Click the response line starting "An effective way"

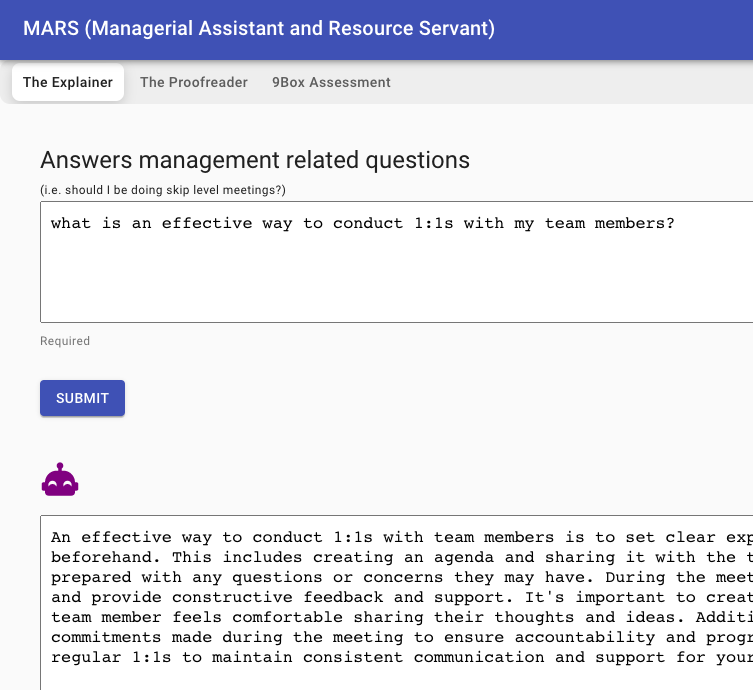pyautogui.click(x=400, y=537)
